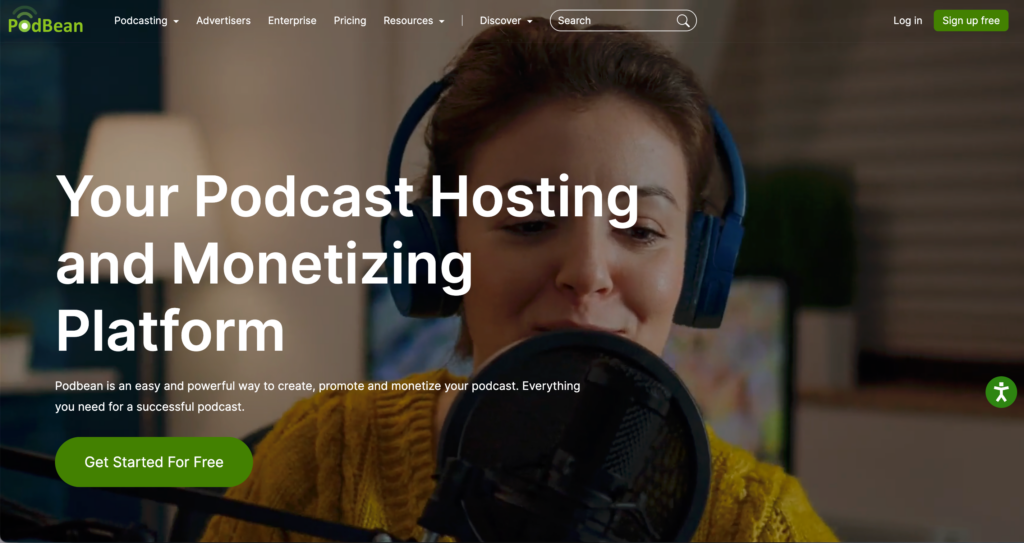Click the 'Podbean is an easy and powerful' description text
This screenshot has width=1024, height=543.
(x=317, y=396)
